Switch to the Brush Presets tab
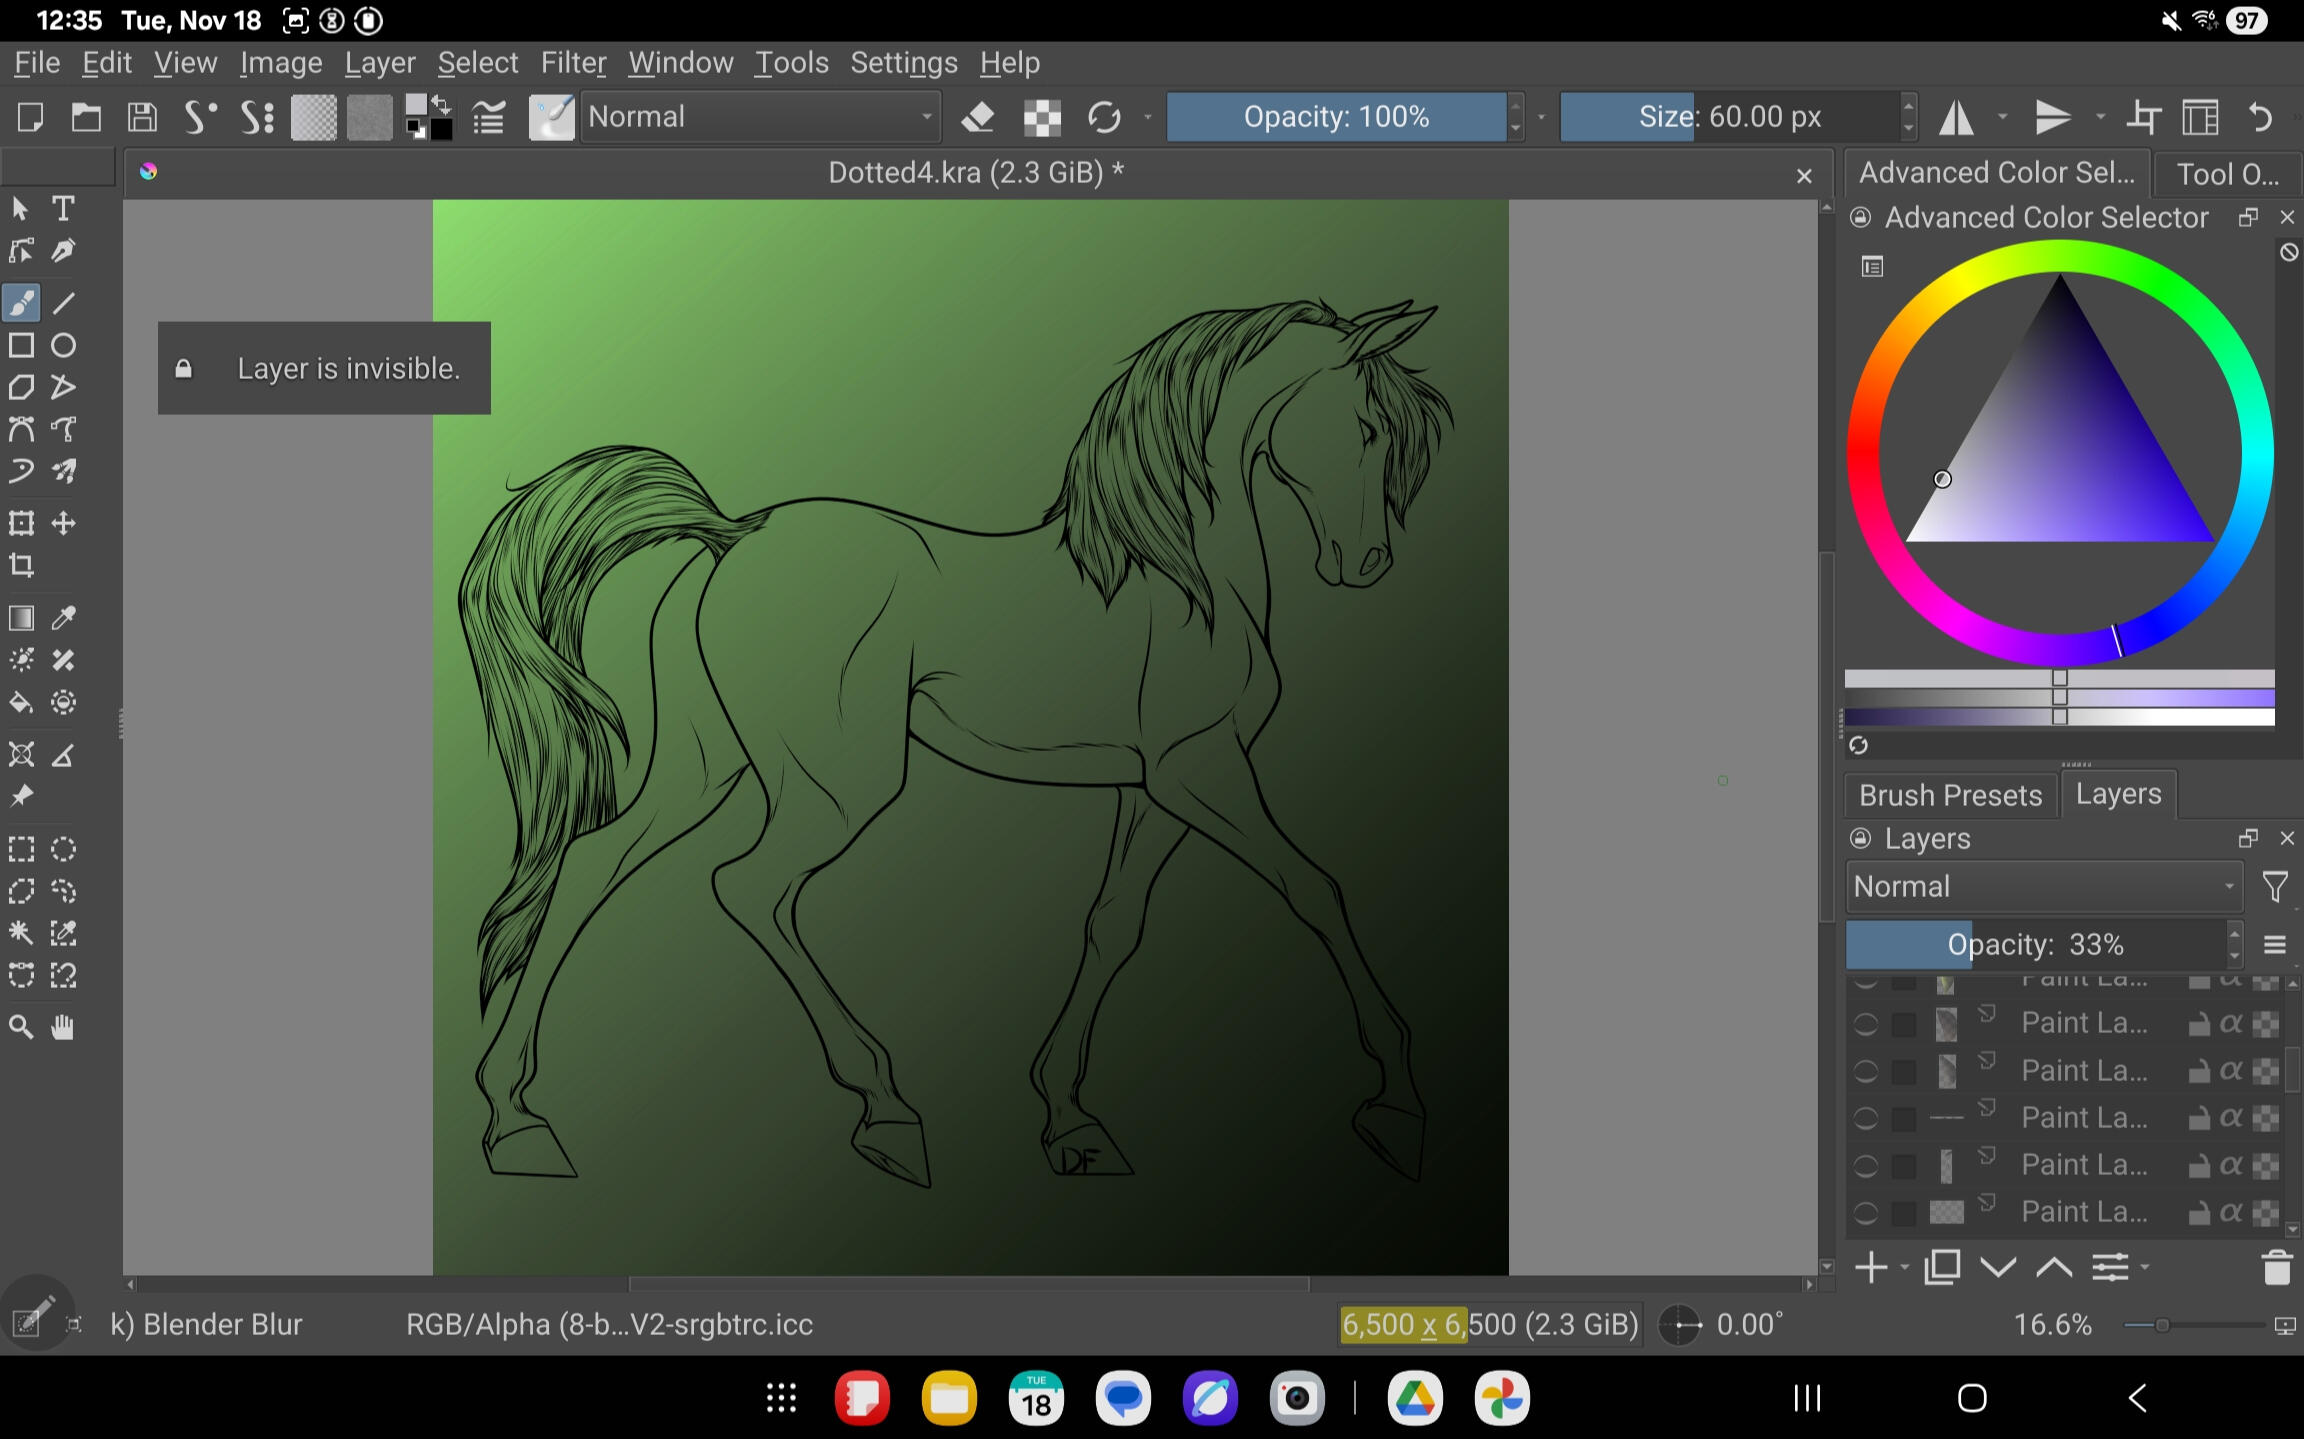Screen dimensions: 2304x1439 [1949, 795]
